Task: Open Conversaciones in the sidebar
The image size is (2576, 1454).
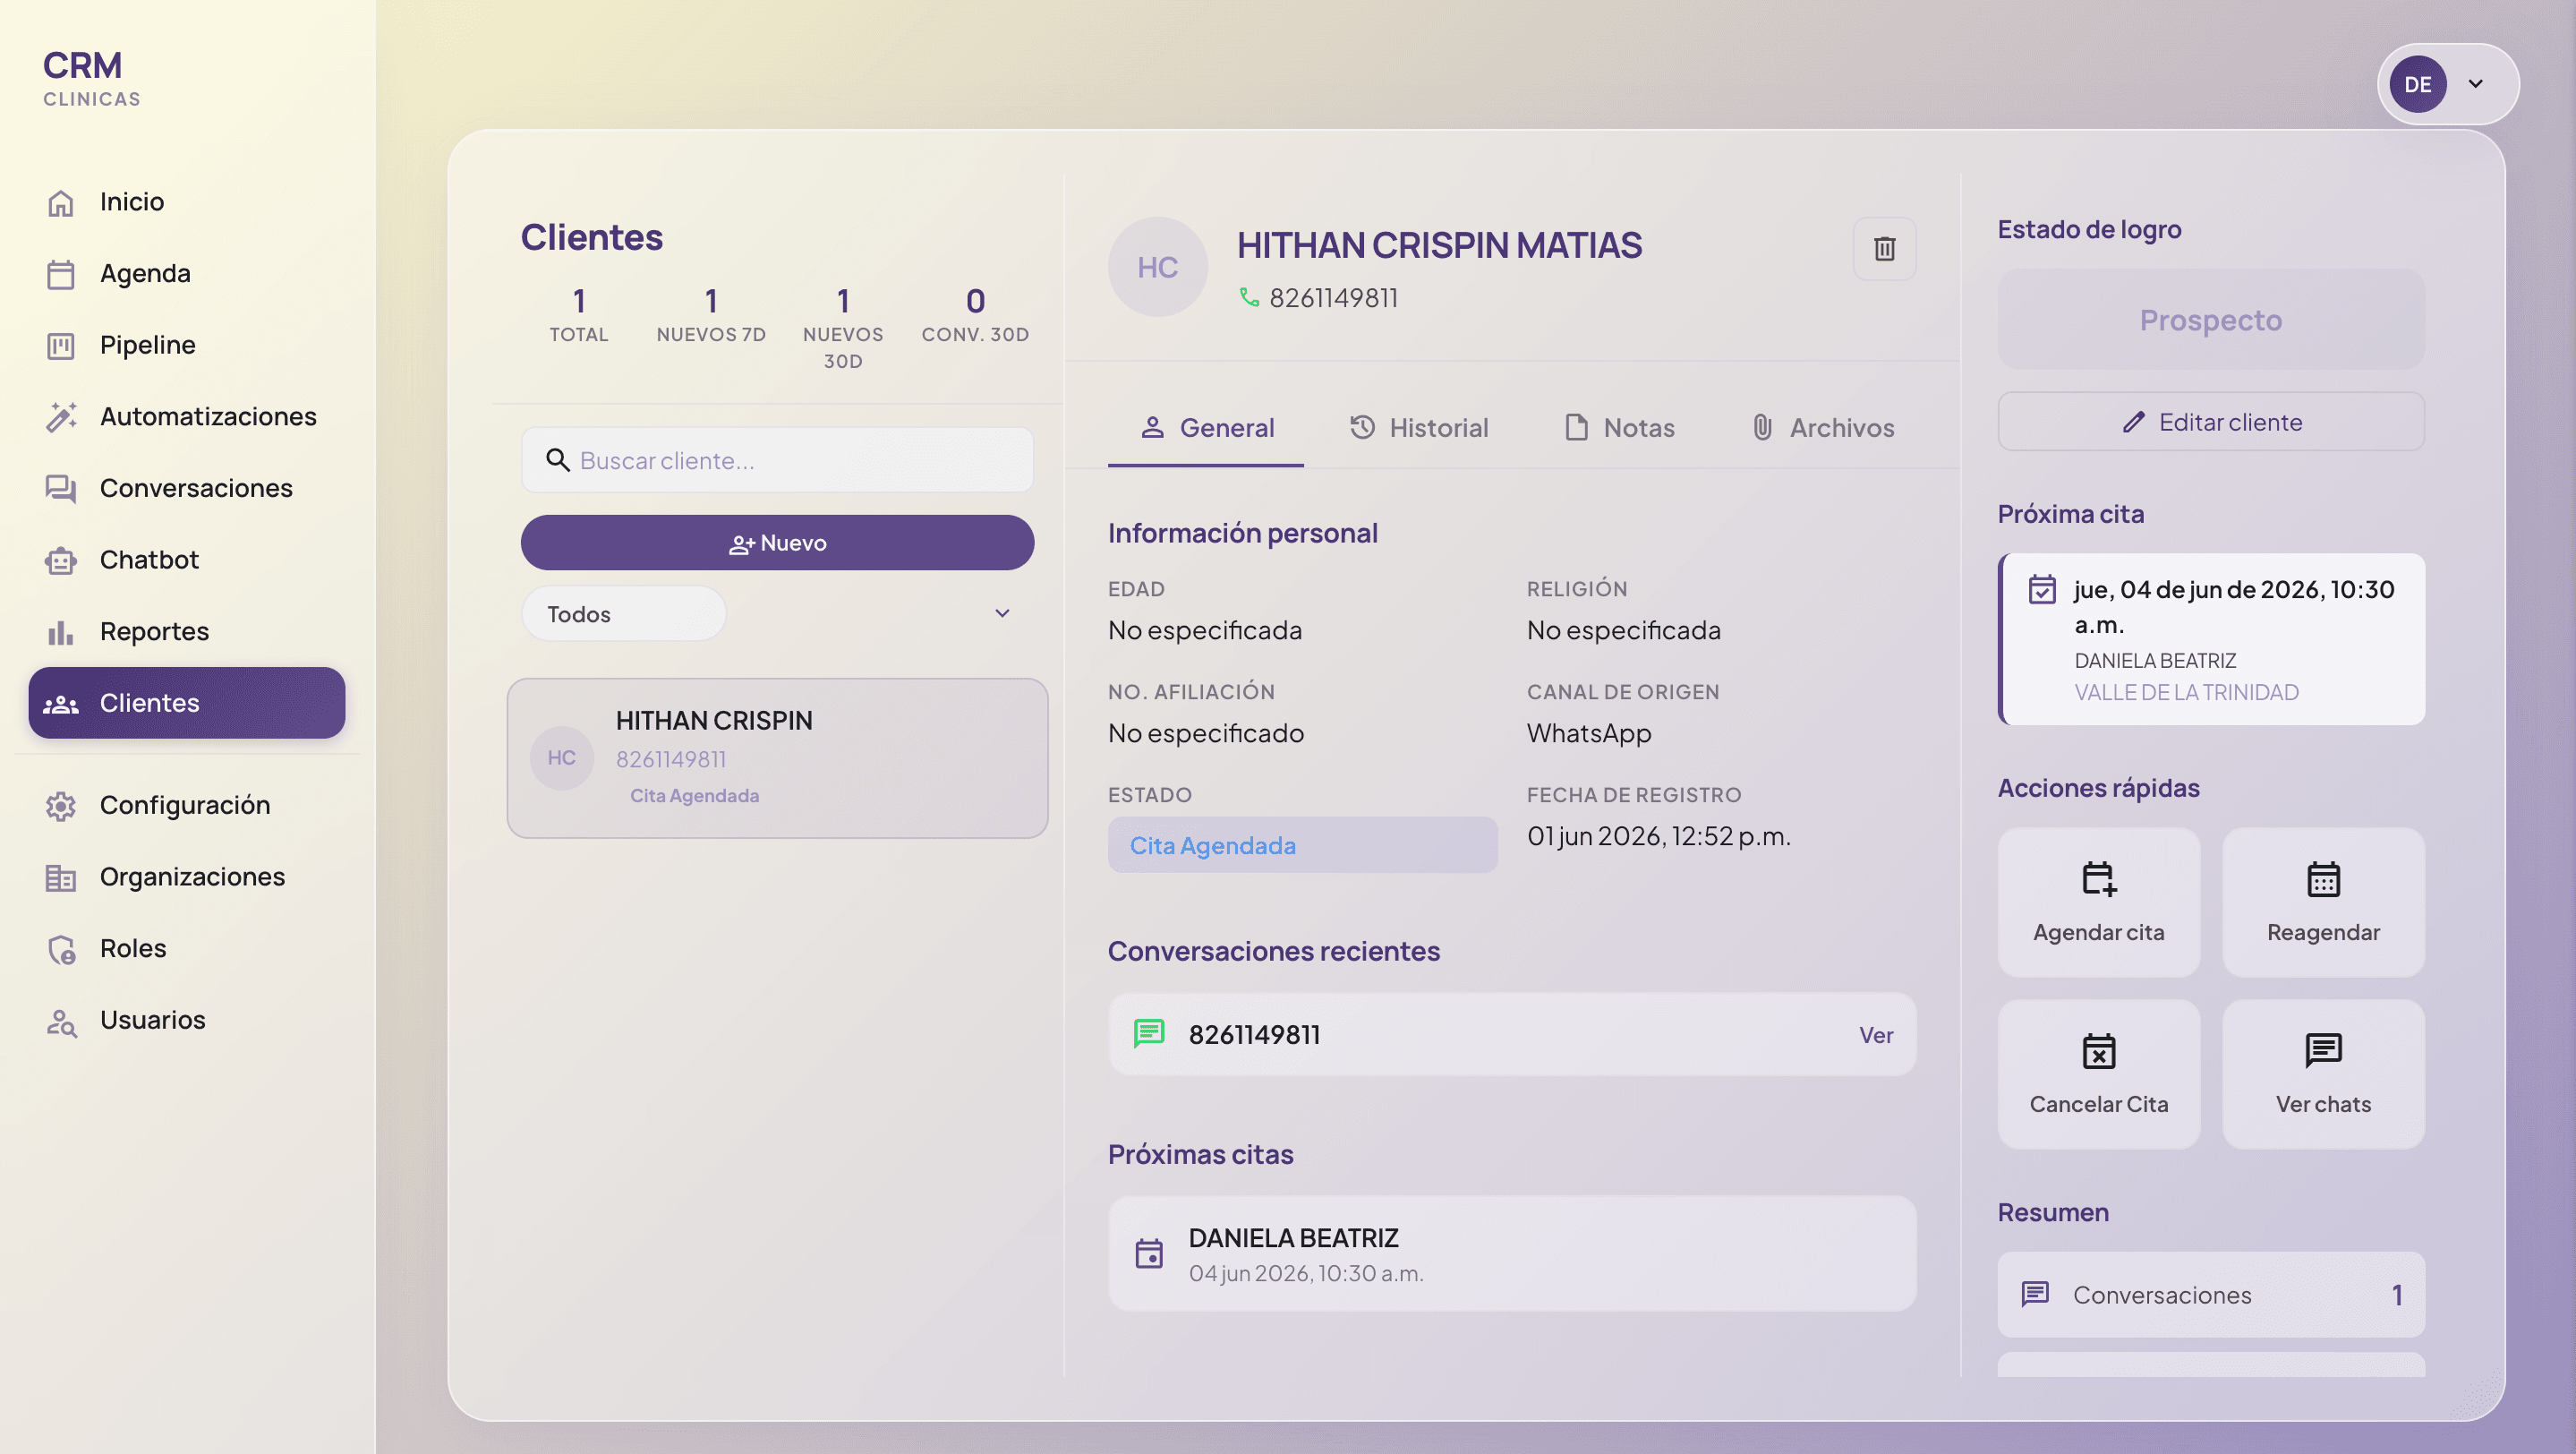Action: click(196, 488)
